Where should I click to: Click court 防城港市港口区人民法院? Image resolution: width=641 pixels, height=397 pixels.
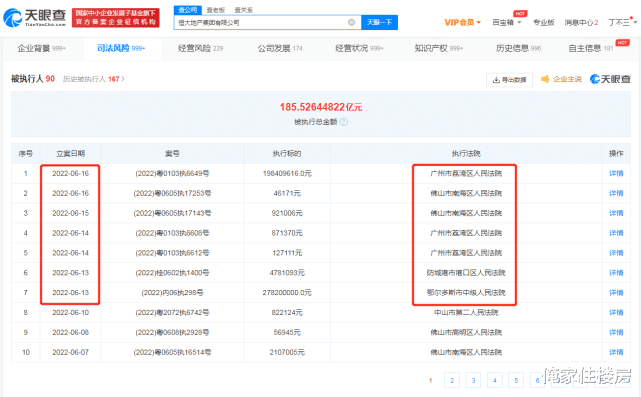tap(466, 273)
